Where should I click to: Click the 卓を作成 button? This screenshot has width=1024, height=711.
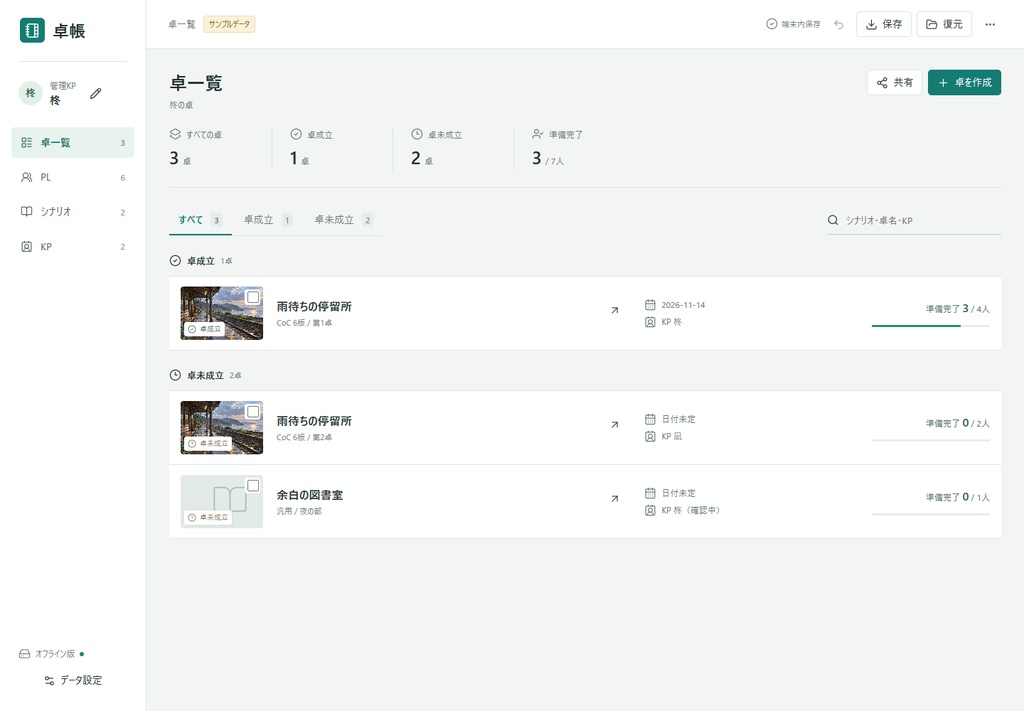[965, 82]
